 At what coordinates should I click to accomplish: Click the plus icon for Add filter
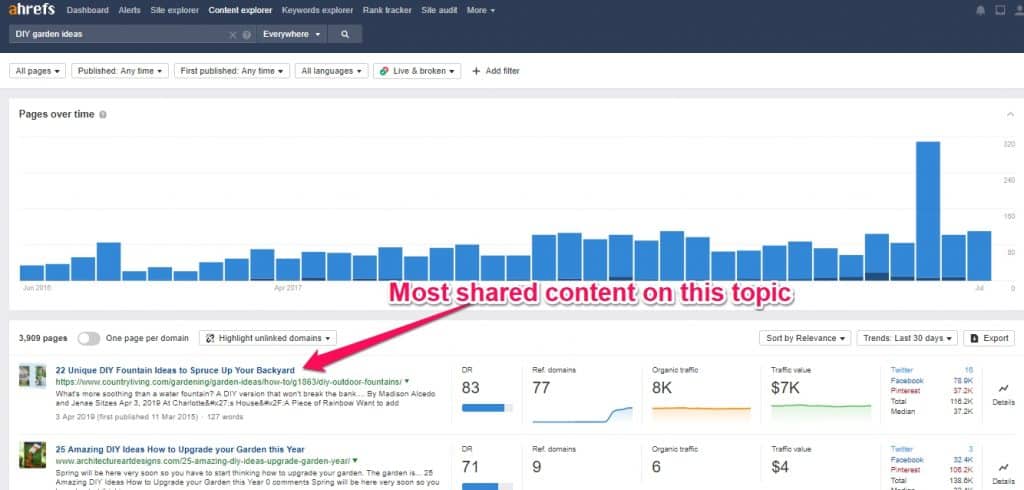pos(476,71)
